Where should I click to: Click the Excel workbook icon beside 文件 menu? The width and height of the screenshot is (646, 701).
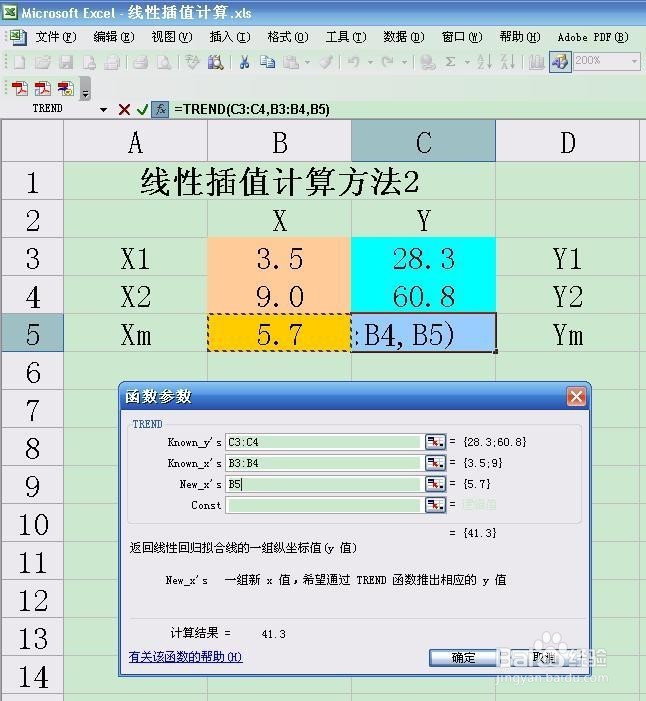click(x=18, y=38)
